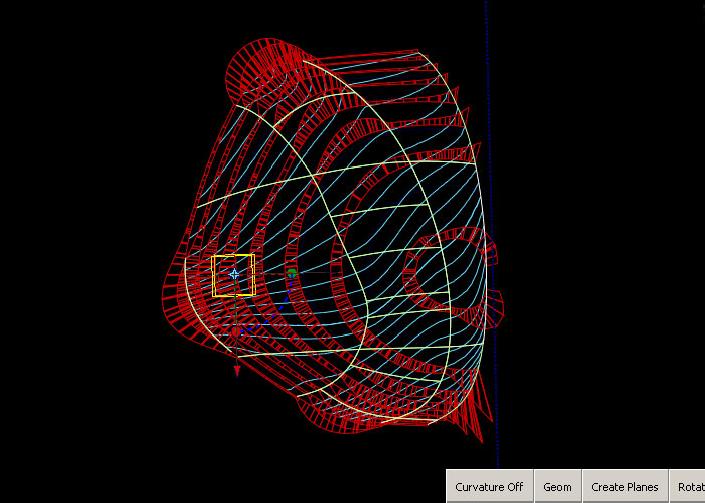705x503 pixels.
Task: Click the red downward arrowhead below yellow box
Action: click(x=237, y=372)
